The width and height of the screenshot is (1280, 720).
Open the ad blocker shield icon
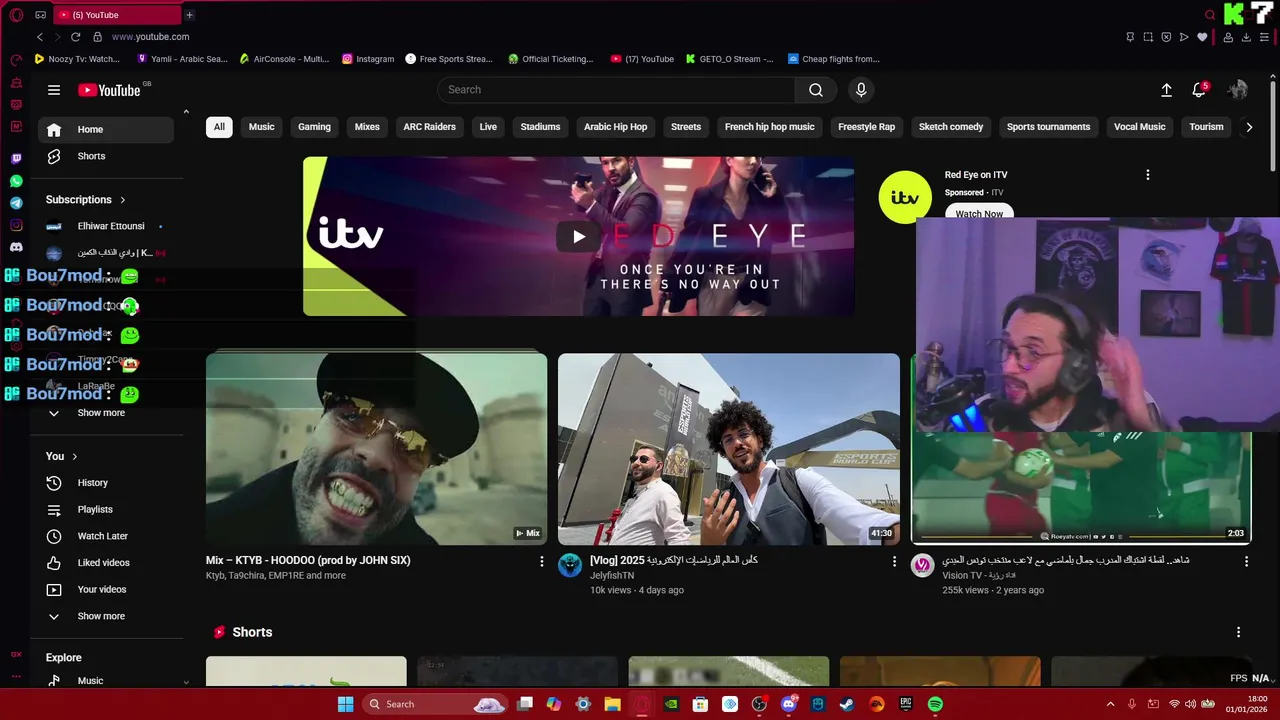coord(1166,37)
